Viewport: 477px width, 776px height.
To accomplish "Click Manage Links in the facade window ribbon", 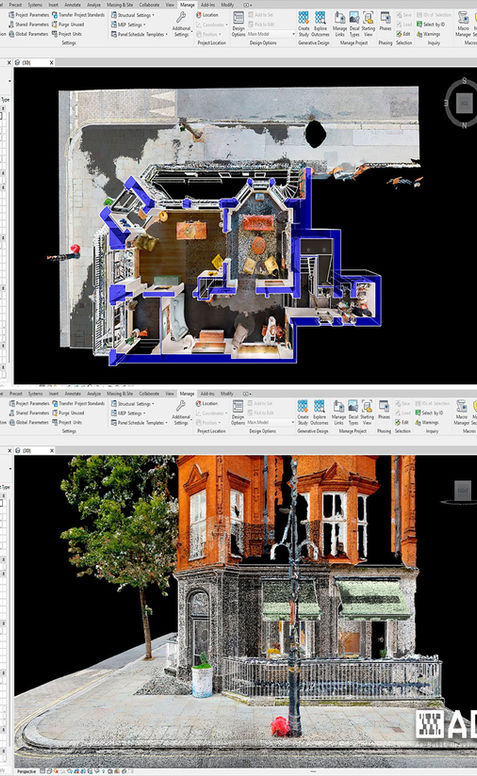I will pos(338,413).
